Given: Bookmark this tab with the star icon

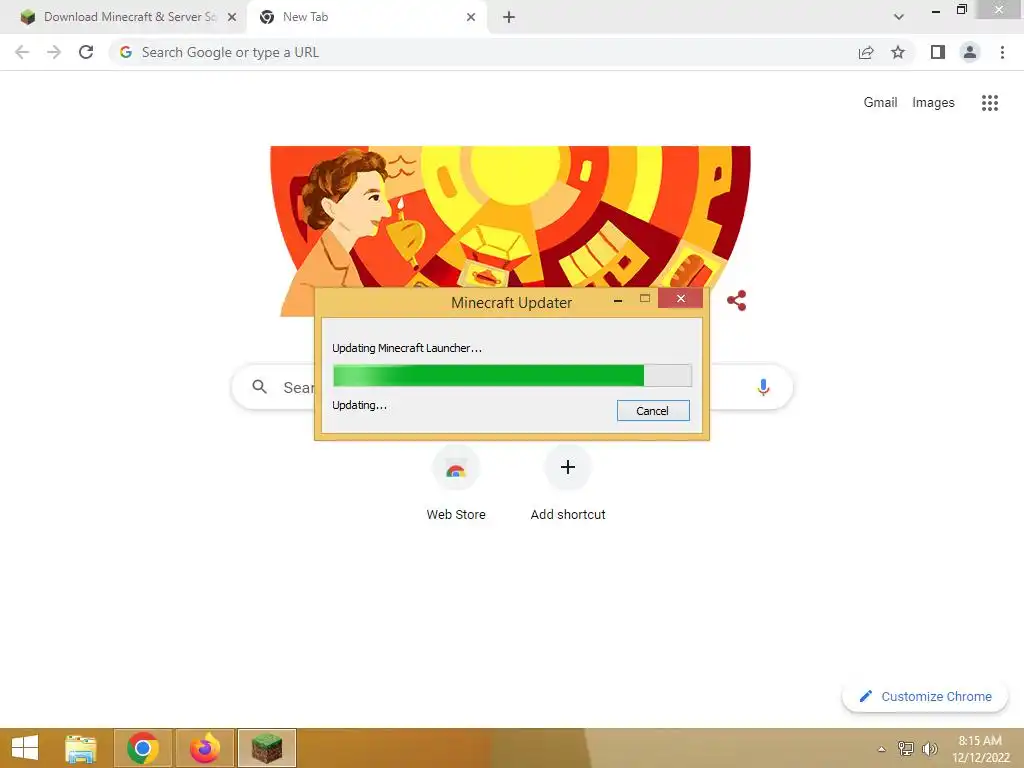Looking at the screenshot, I should pyautogui.click(x=898, y=52).
